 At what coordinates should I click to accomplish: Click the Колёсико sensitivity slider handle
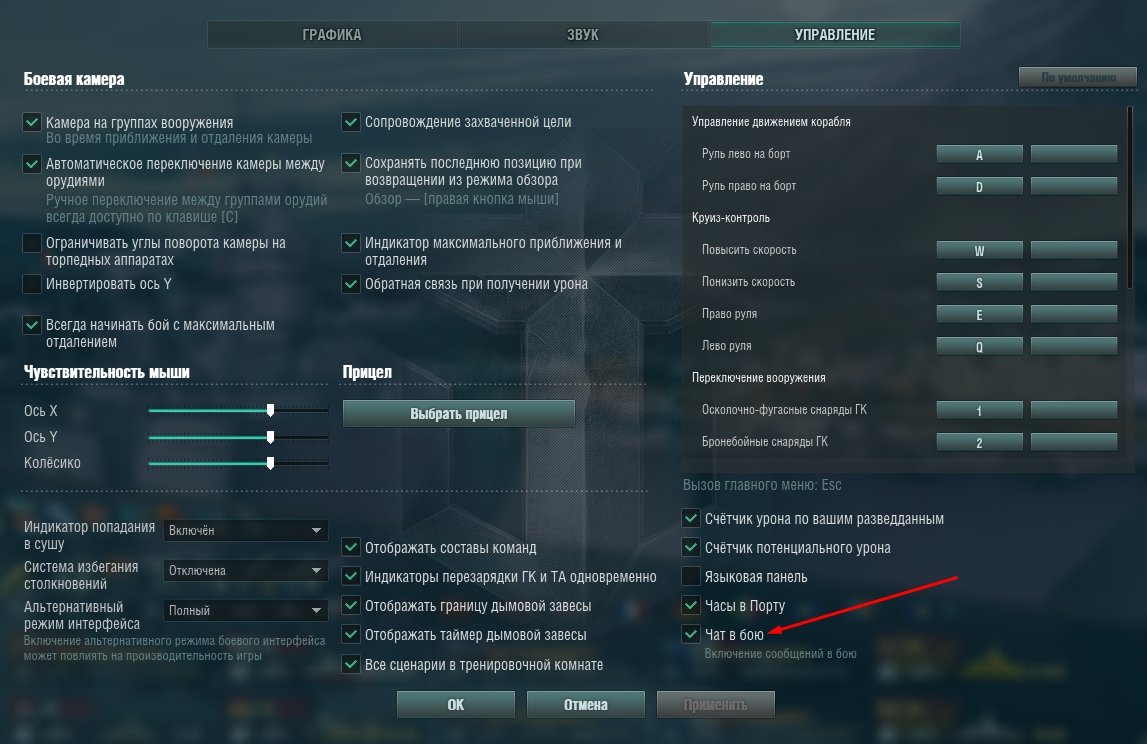click(x=271, y=463)
